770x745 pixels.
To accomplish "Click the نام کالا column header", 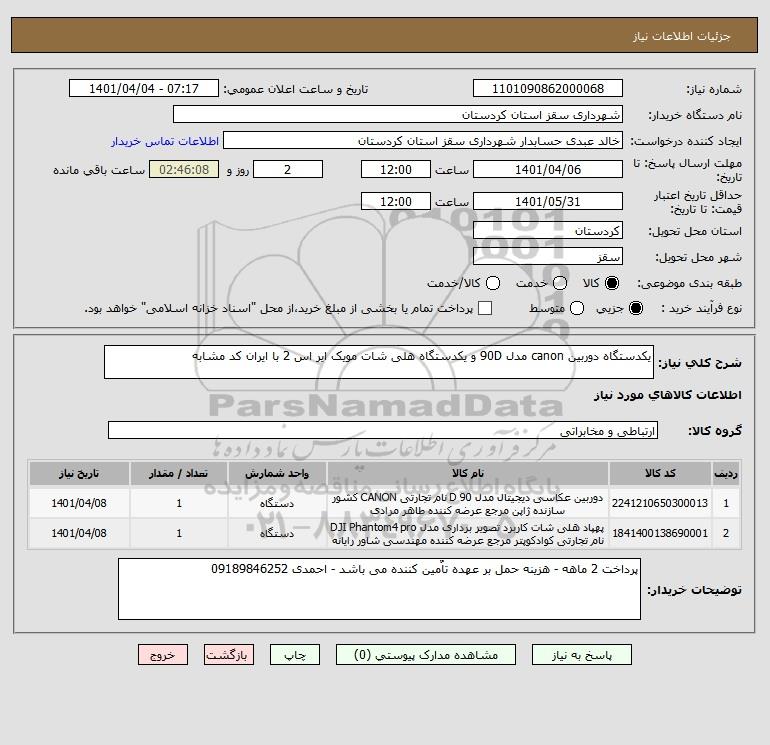I will 468,473.
